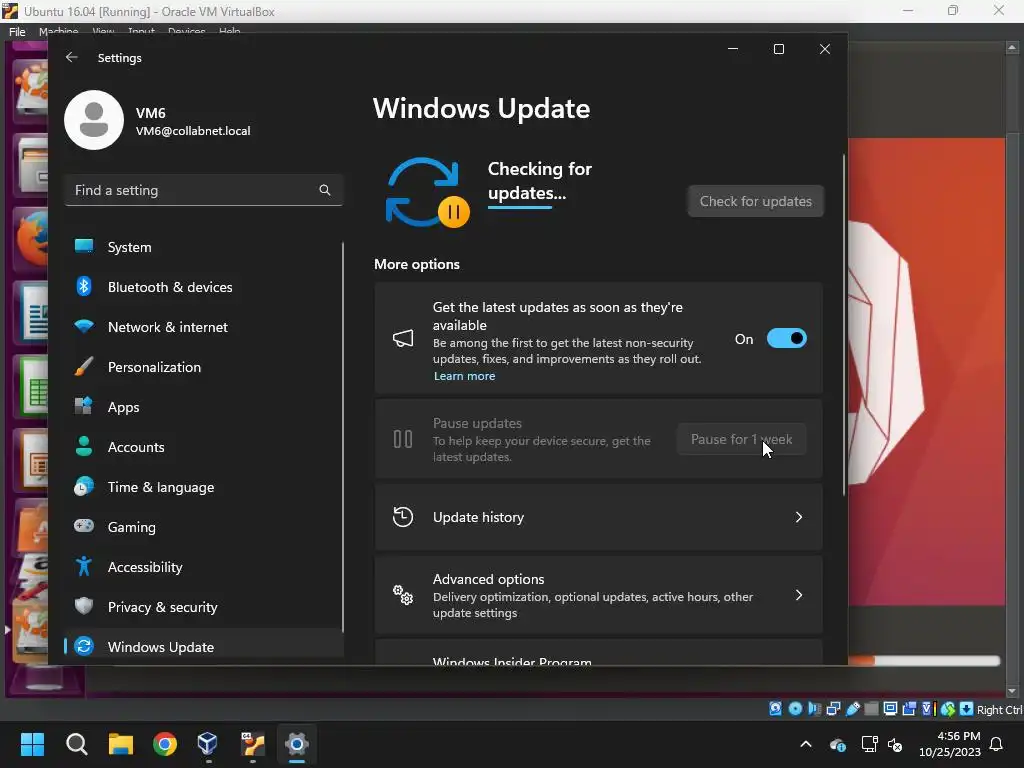Open VirtualBox Help menu

tap(230, 31)
